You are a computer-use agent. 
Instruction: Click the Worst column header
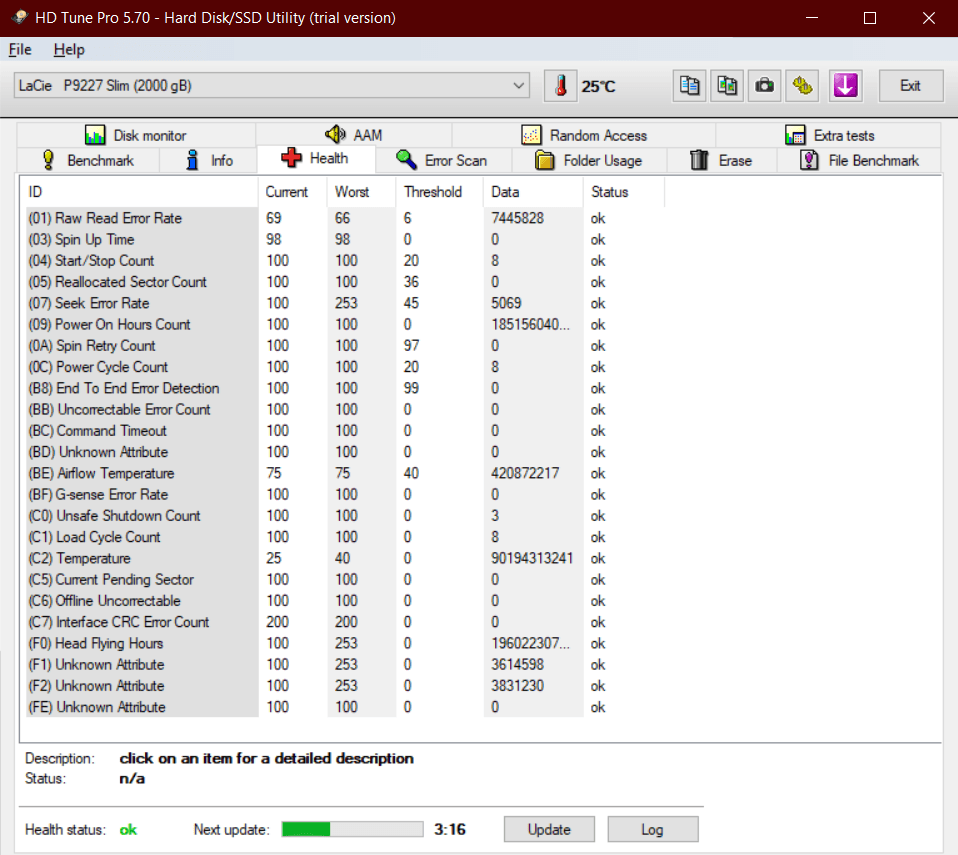(362, 192)
